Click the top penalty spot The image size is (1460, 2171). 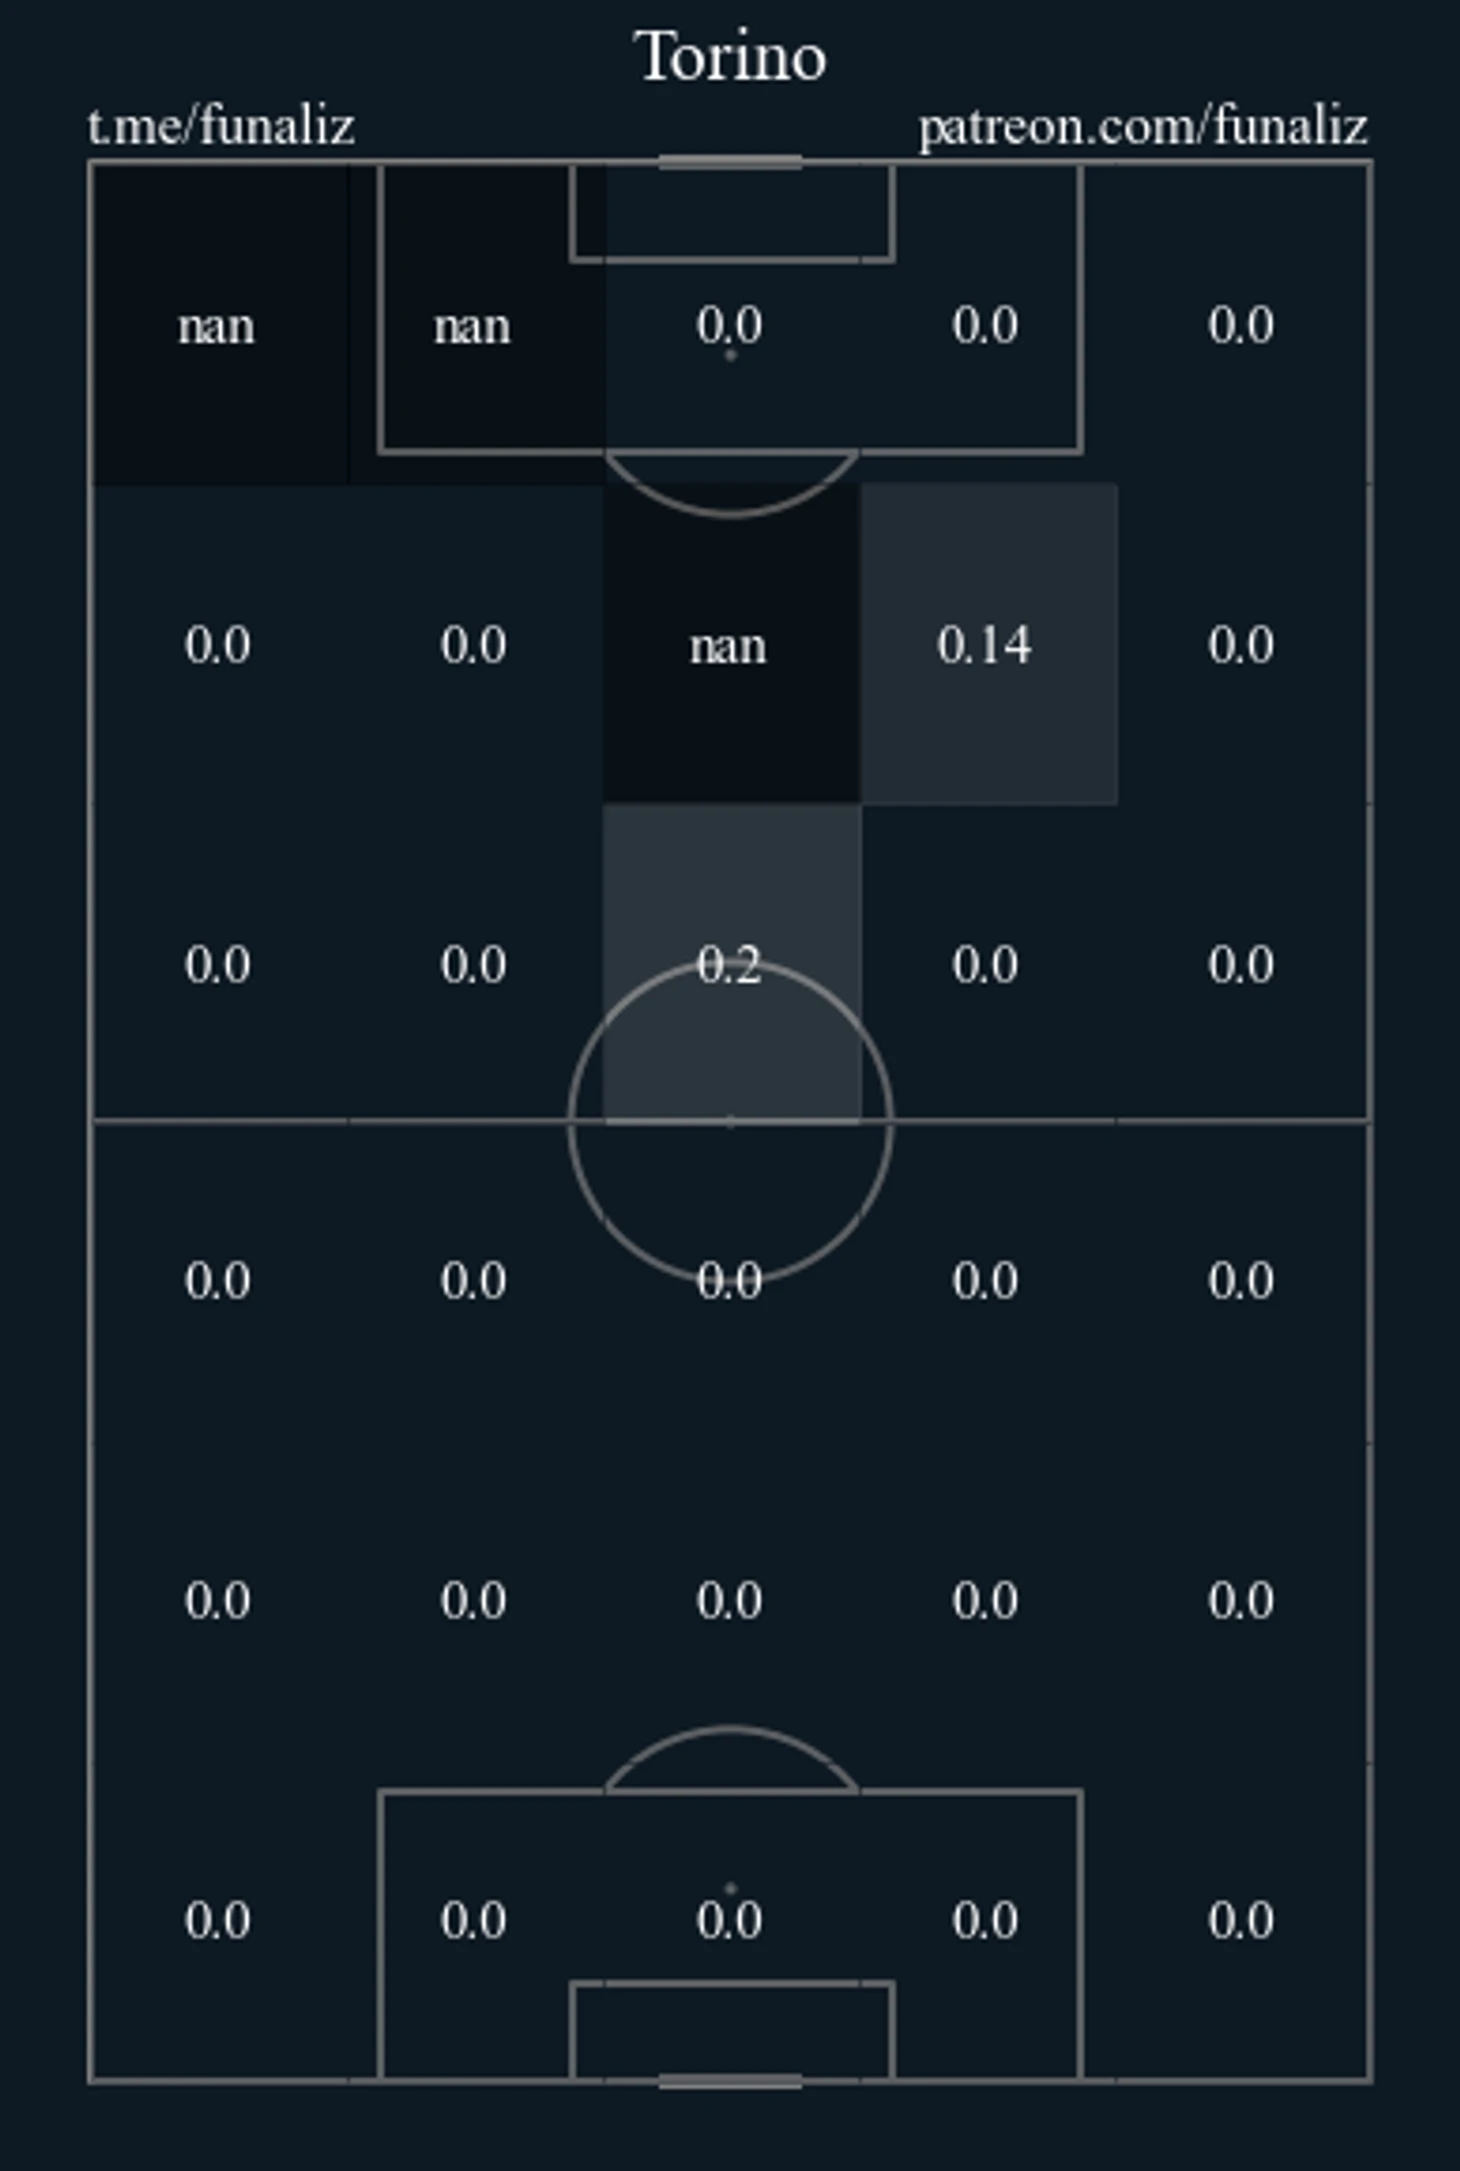[x=730, y=355]
